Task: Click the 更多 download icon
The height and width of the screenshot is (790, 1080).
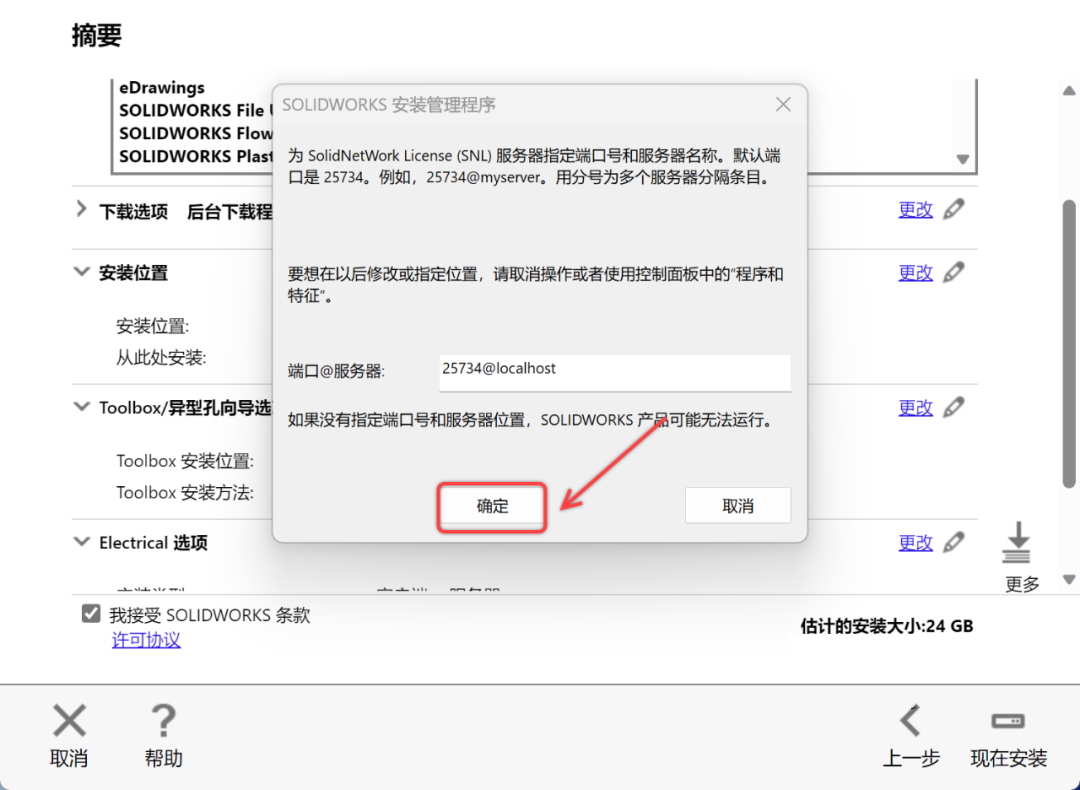Action: click(x=1018, y=543)
